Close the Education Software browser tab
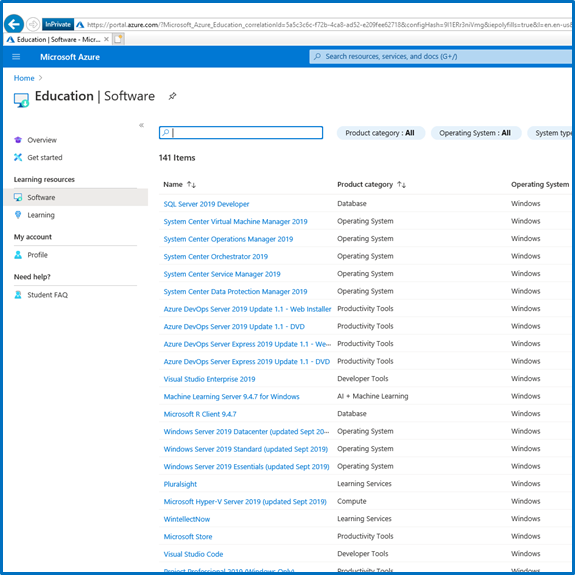Screen dimensions: 575x575 coord(106,39)
